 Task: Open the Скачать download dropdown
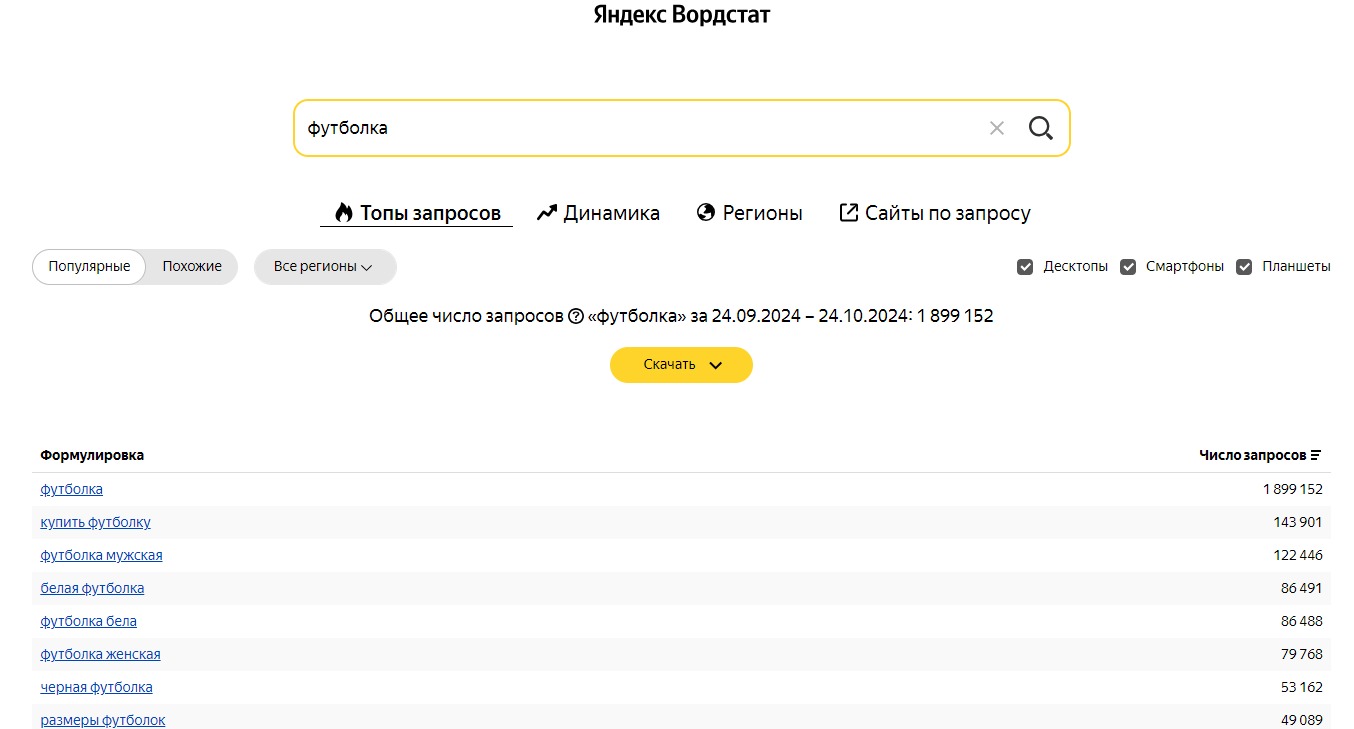(681, 365)
